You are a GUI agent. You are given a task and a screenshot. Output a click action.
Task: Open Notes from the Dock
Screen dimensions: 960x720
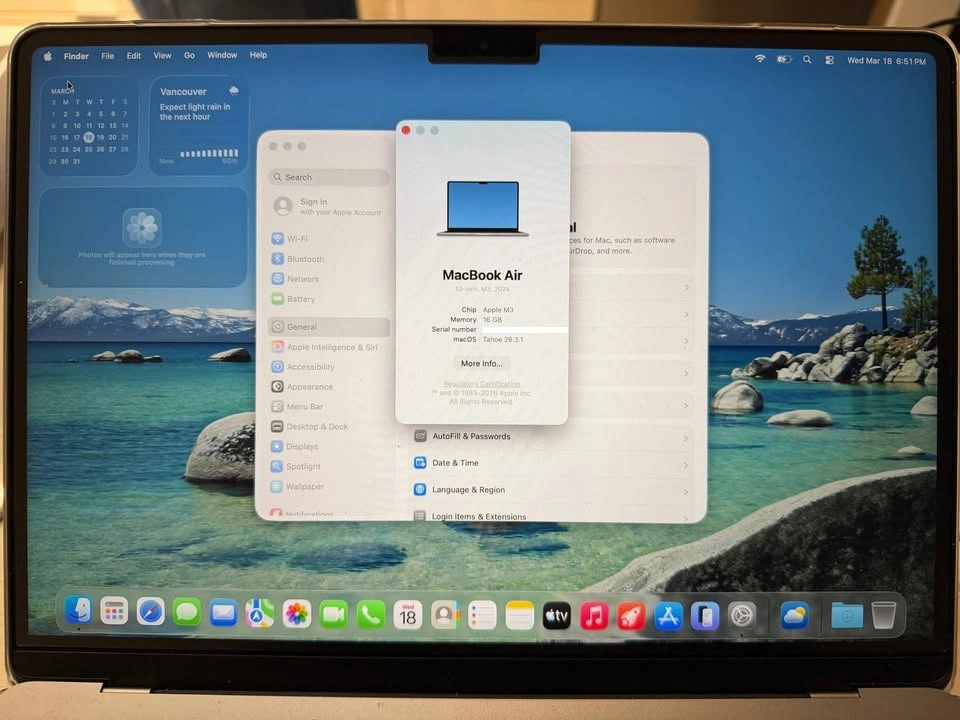point(519,616)
